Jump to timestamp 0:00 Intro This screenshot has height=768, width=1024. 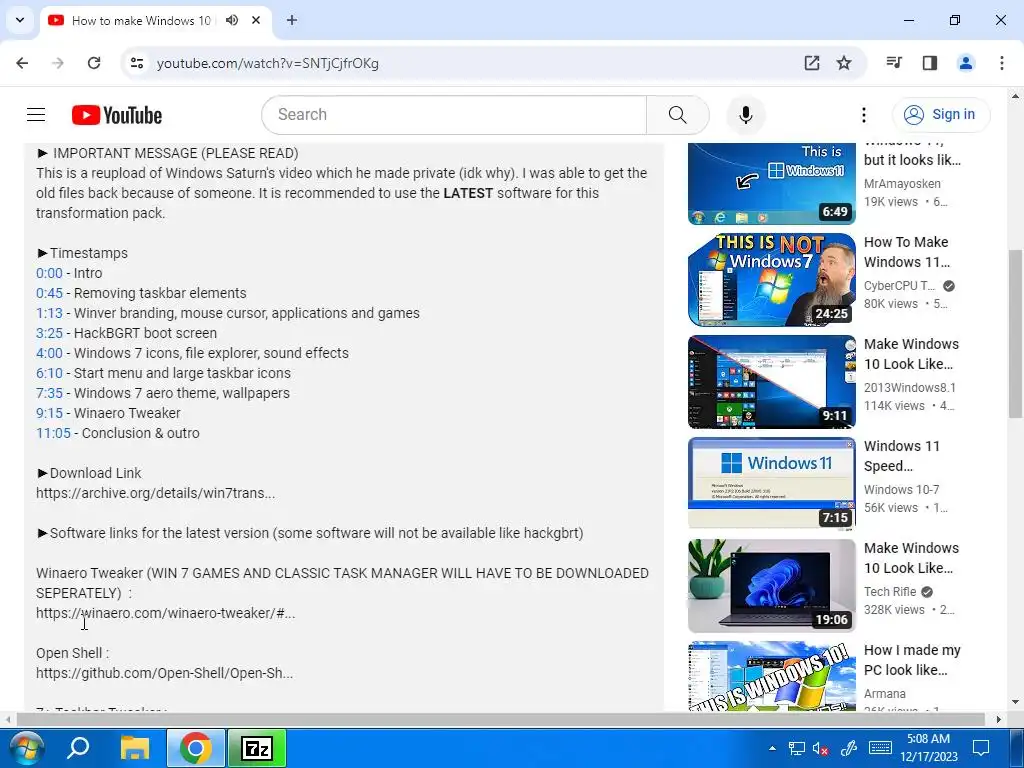click(49, 273)
